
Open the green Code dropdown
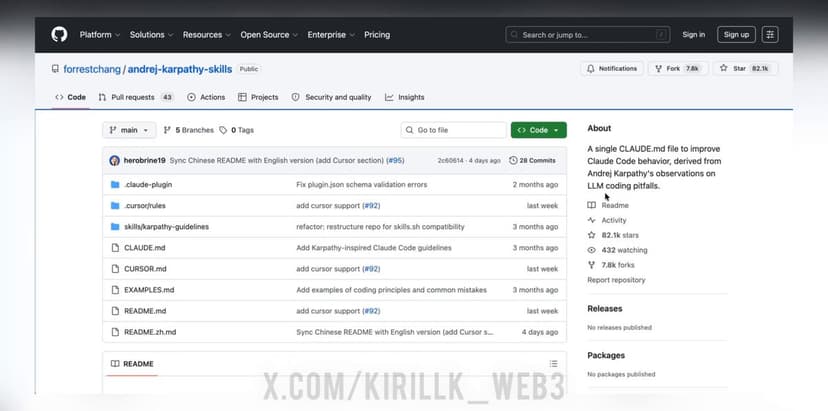click(x=539, y=130)
